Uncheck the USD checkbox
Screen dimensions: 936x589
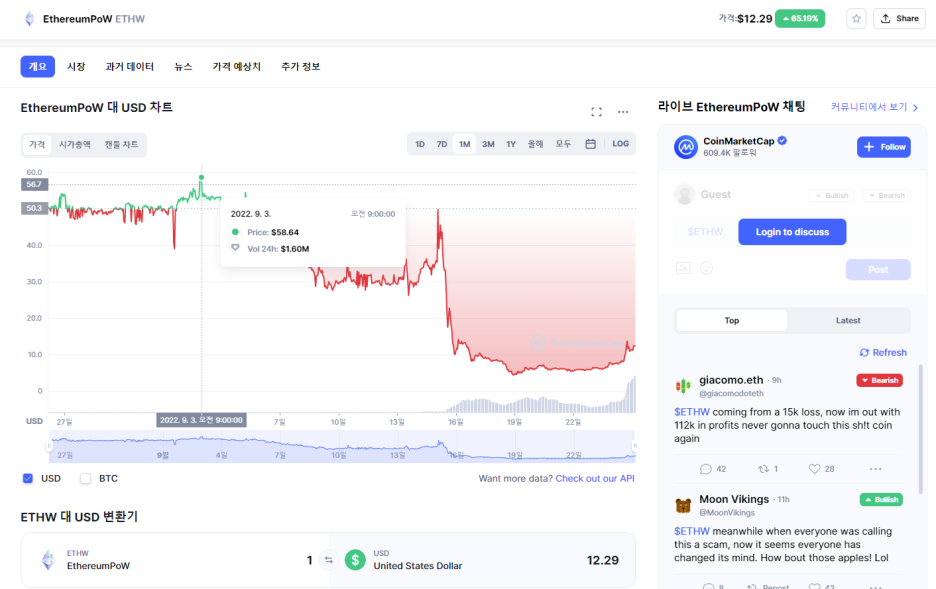coord(28,478)
